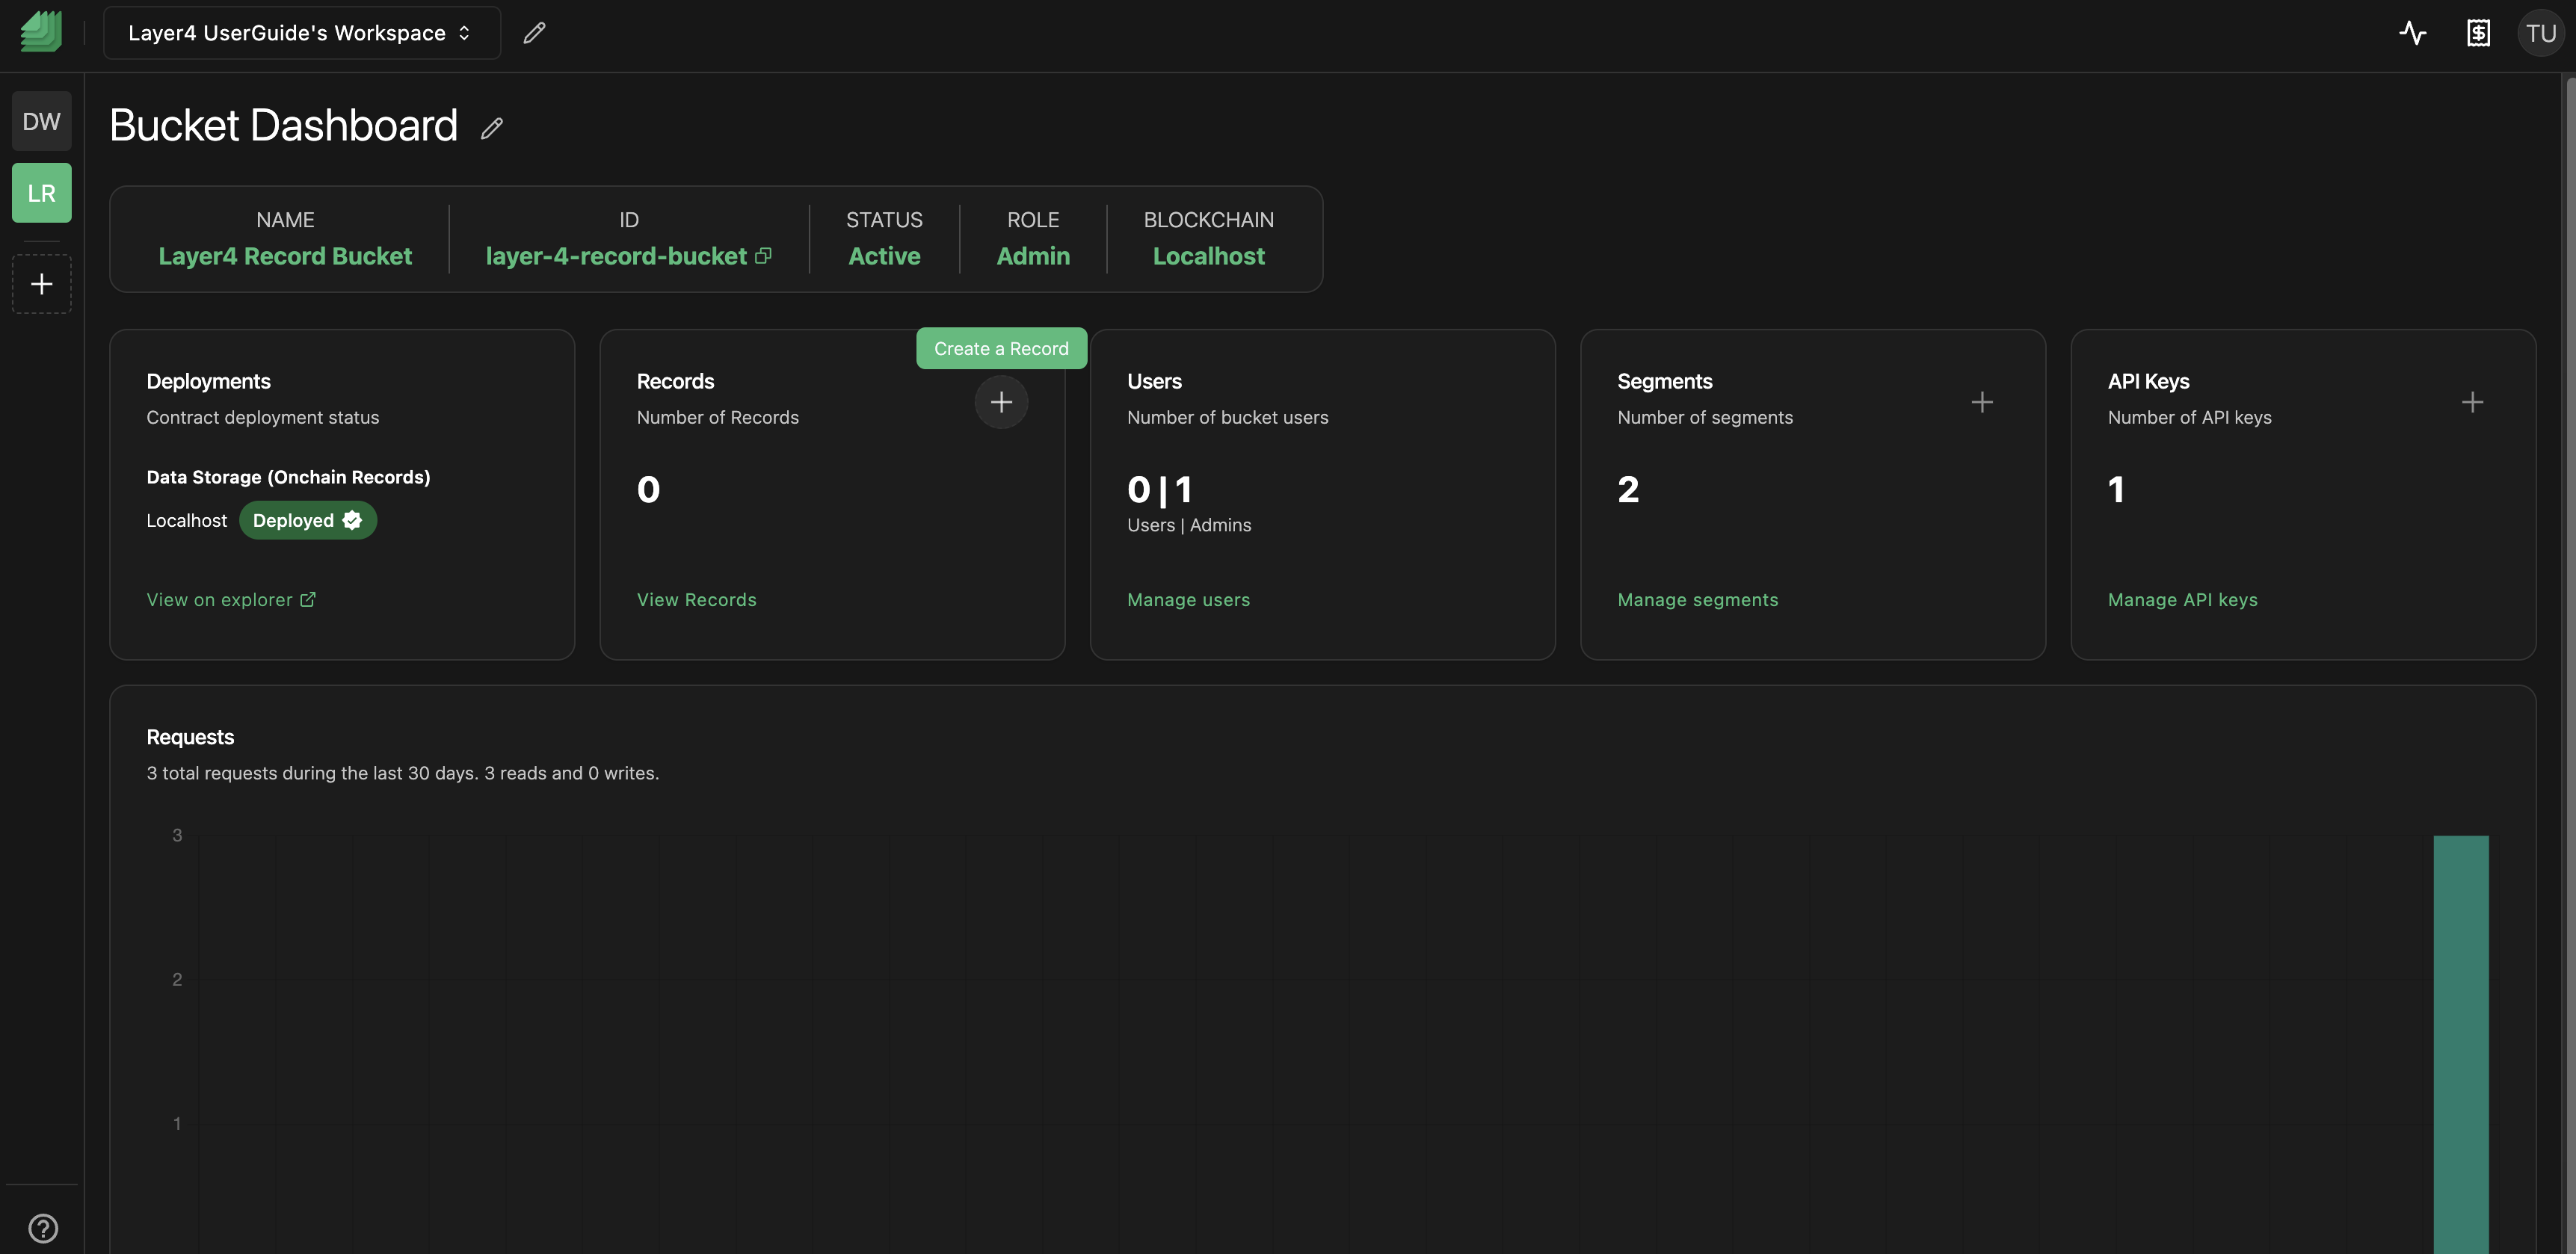Open the billing dollar icon
2576x1254 pixels.
(2478, 33)
